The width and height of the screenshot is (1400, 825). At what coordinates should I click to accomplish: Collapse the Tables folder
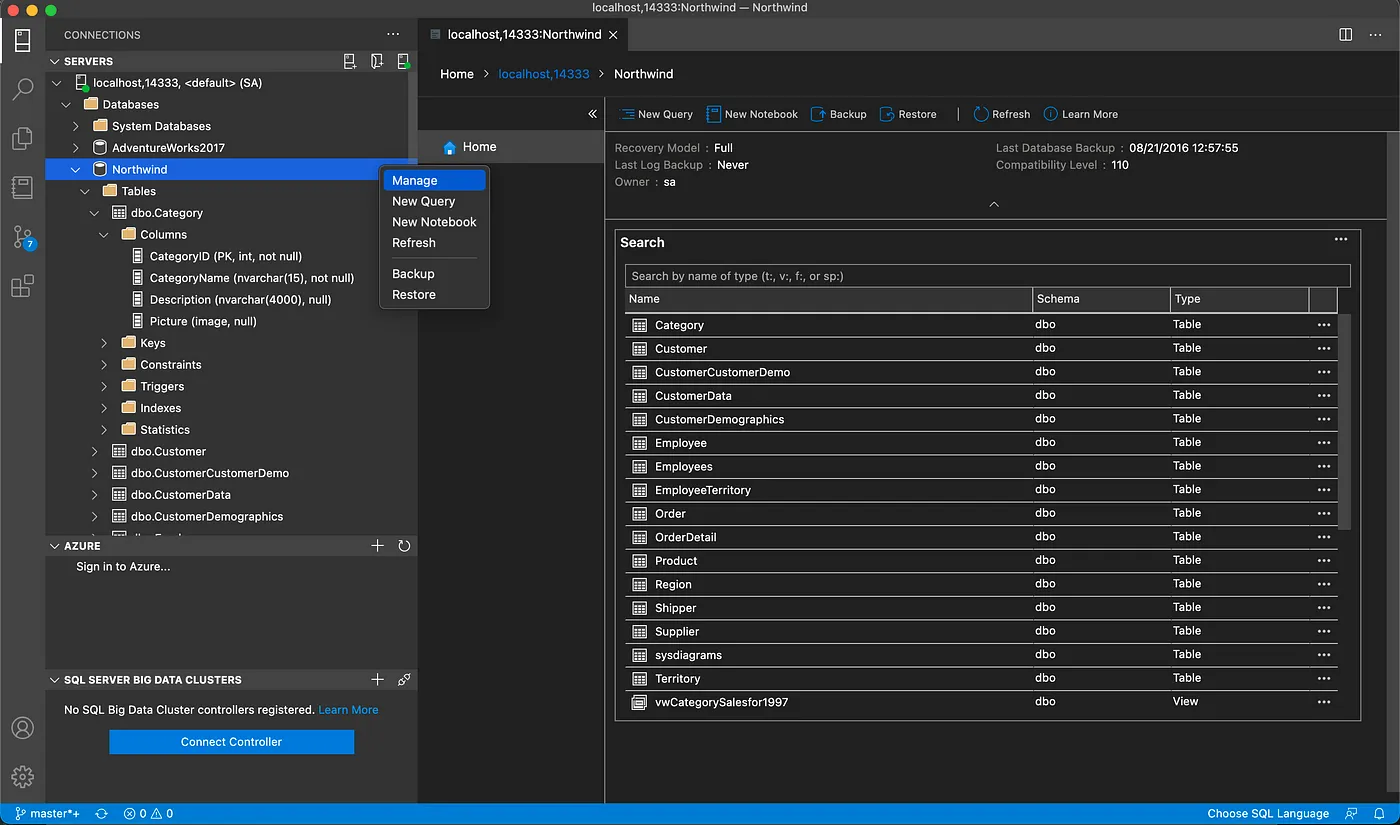[x=85, y=191]
